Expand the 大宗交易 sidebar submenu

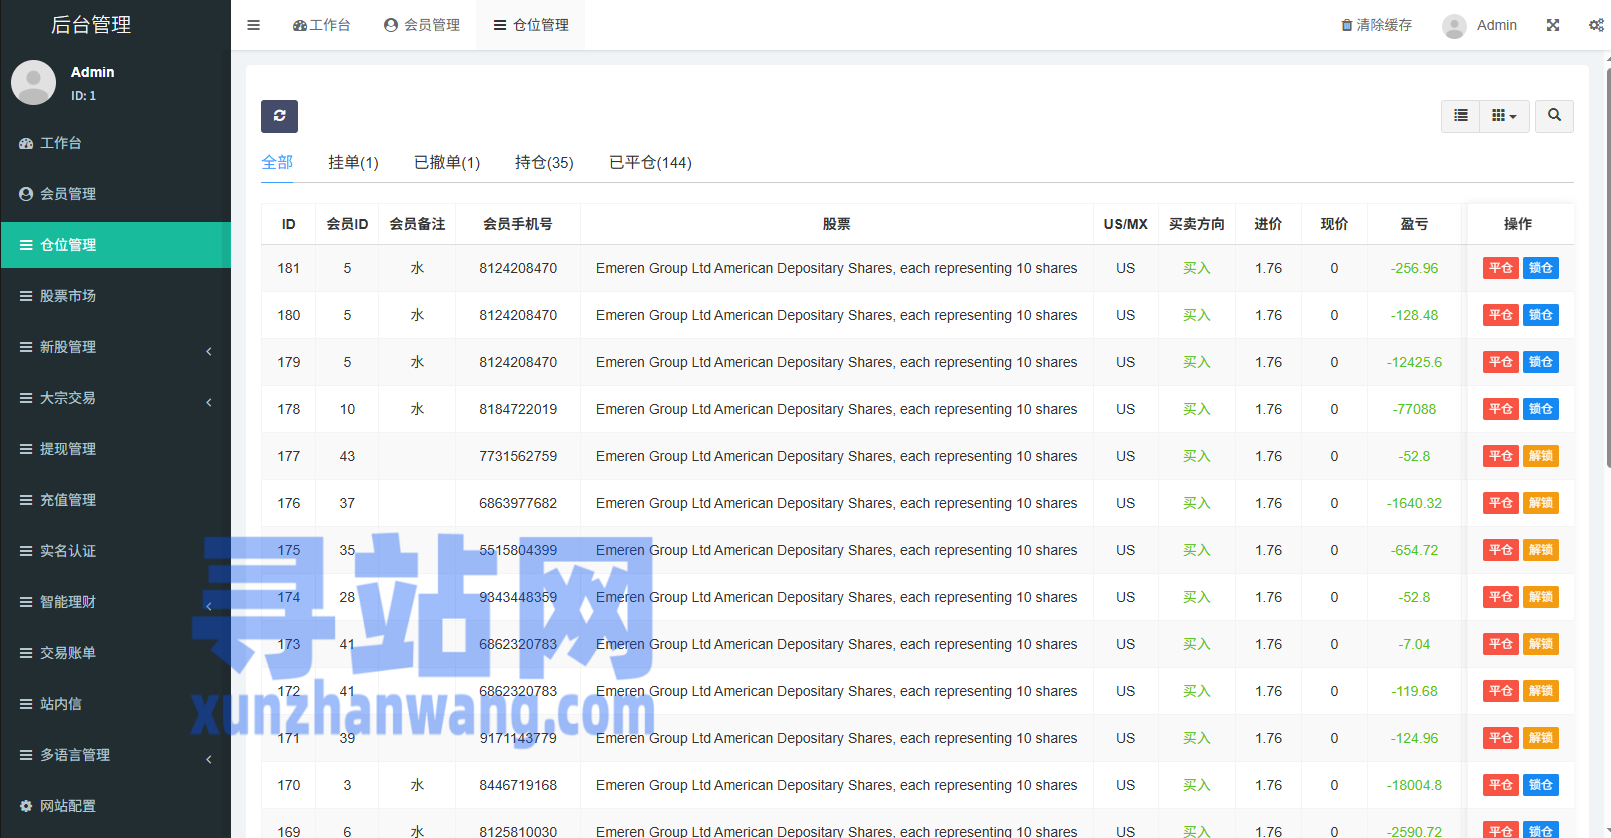coord(115,398)
